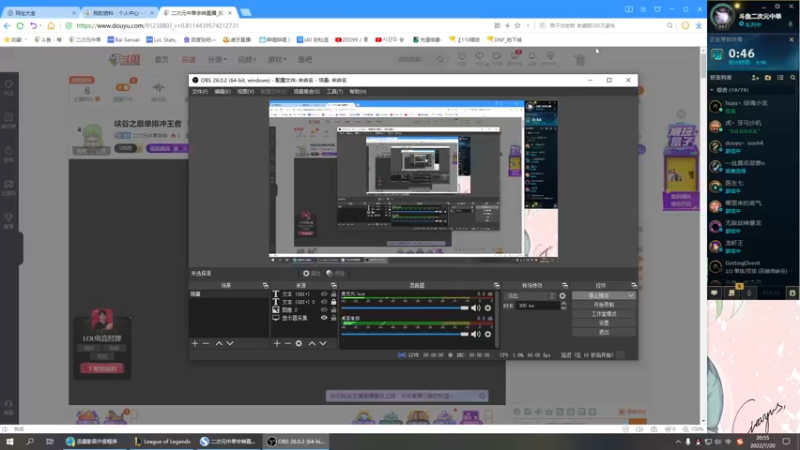Click desktop audio volume slider
This screenshot has height=450, width=800.
tap(405, 334)
